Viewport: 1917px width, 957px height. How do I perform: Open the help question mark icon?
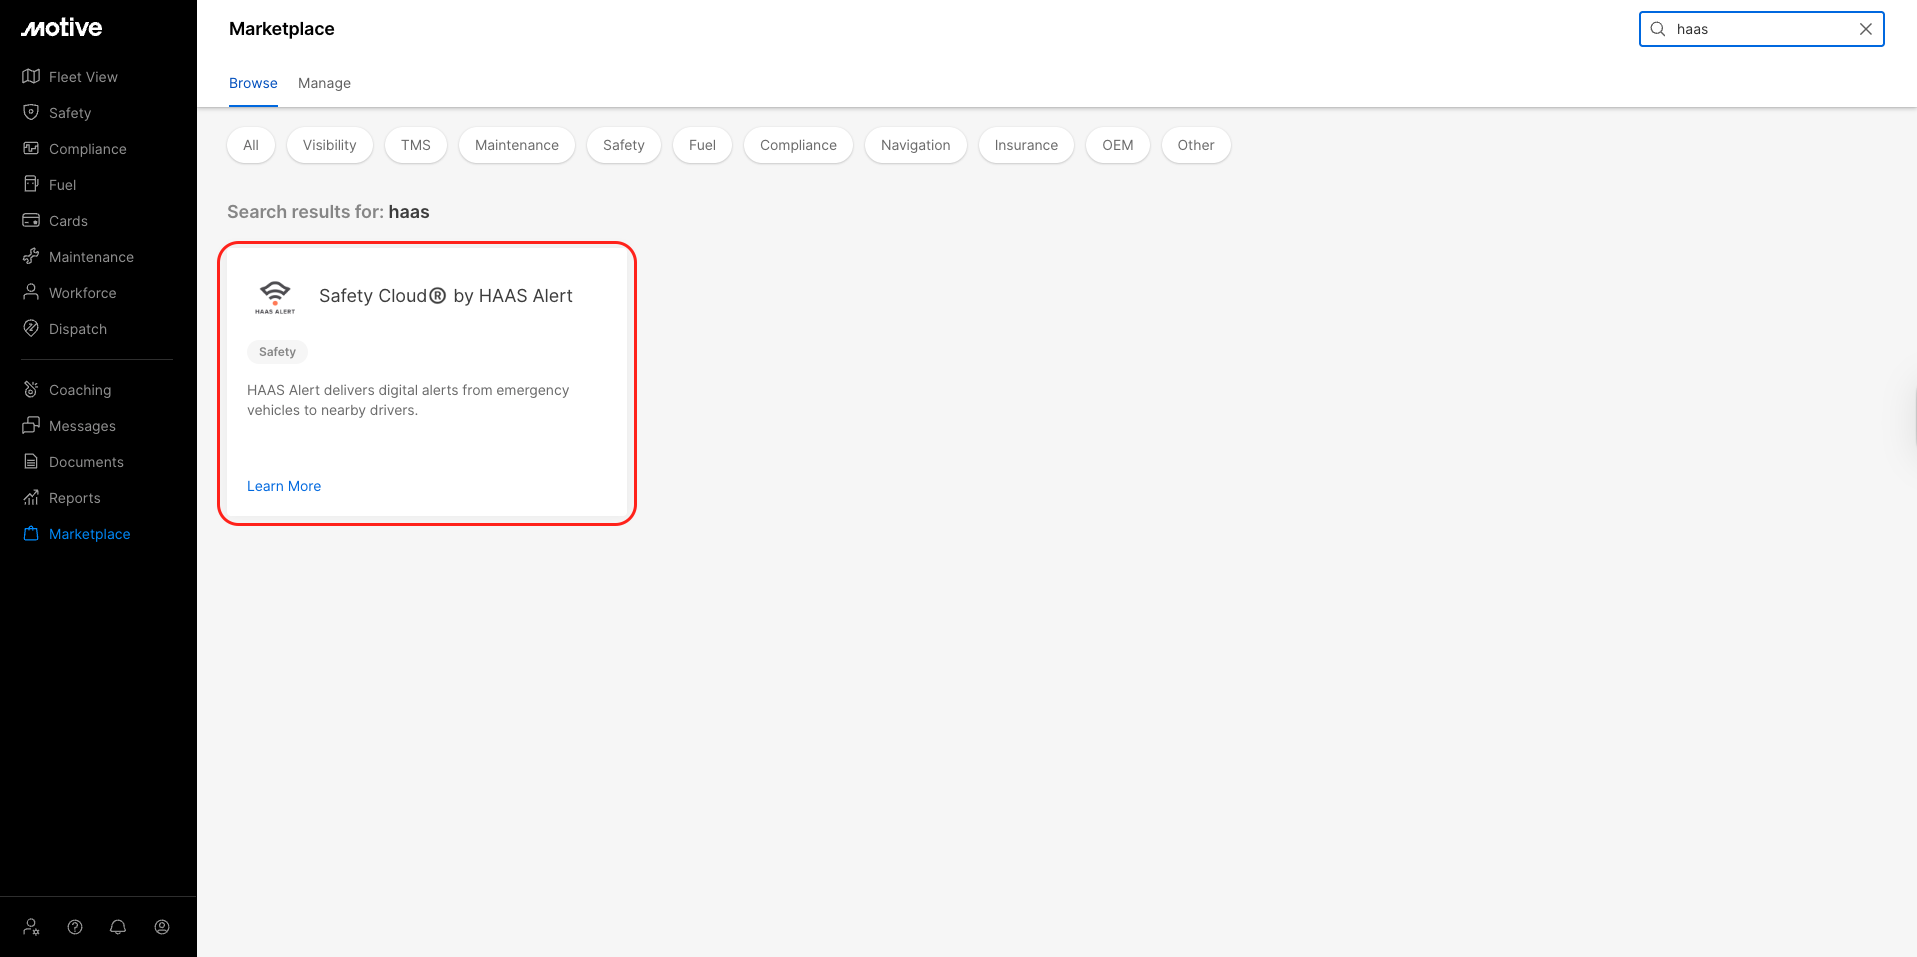tap(75, 927)
